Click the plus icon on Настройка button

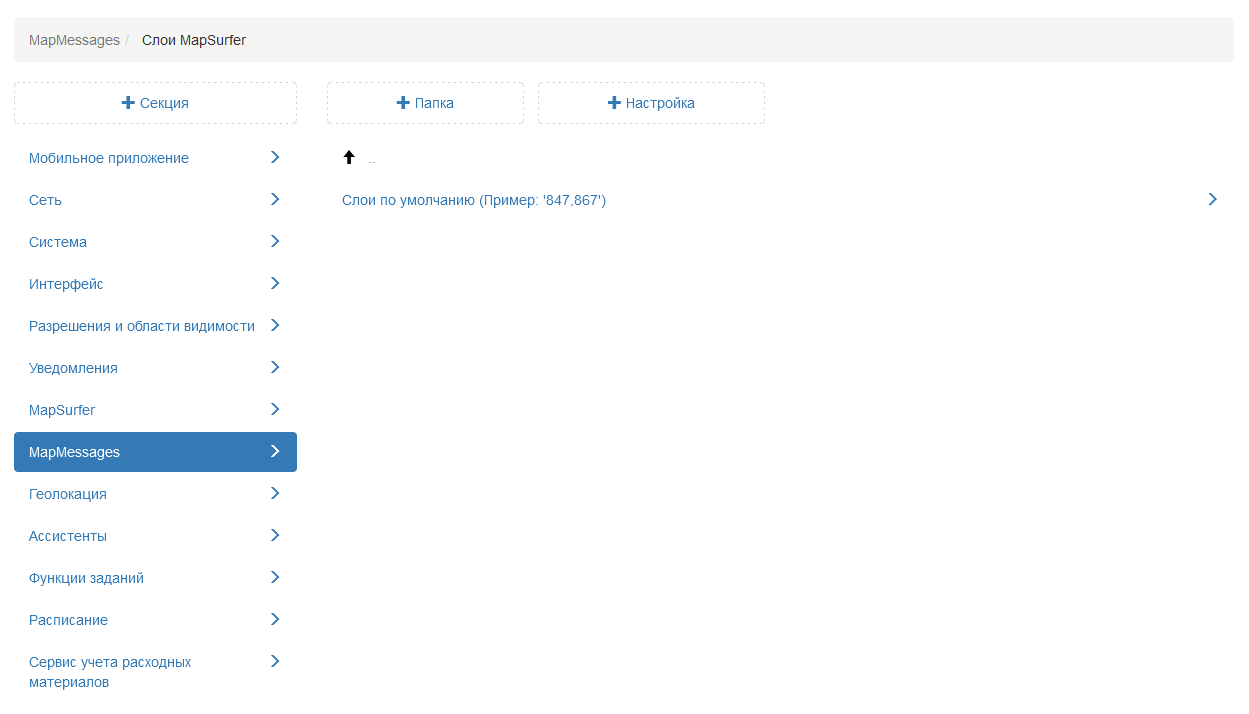pyautogui.click(x=614, y=103)
